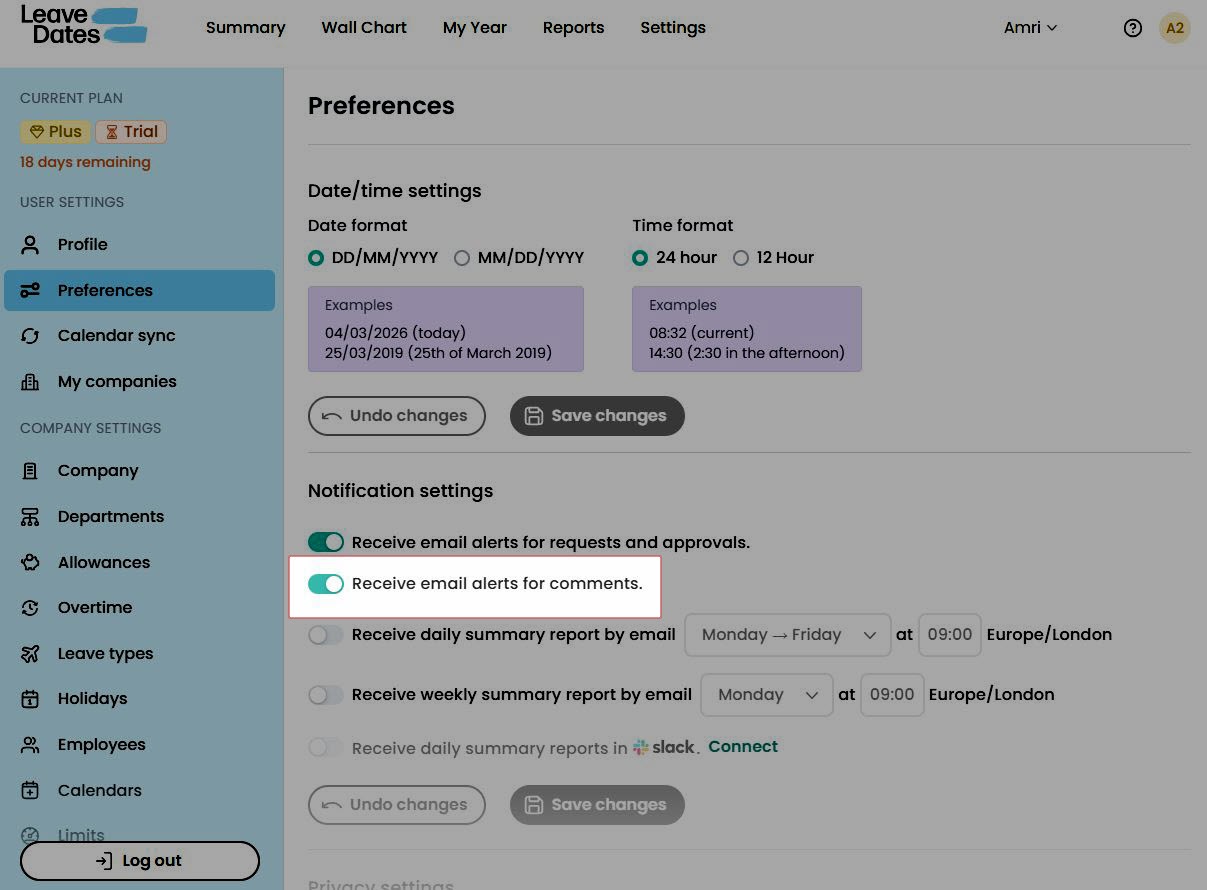Click the time format Examples box
1207x890 pixels.
(x=747, y=329)
